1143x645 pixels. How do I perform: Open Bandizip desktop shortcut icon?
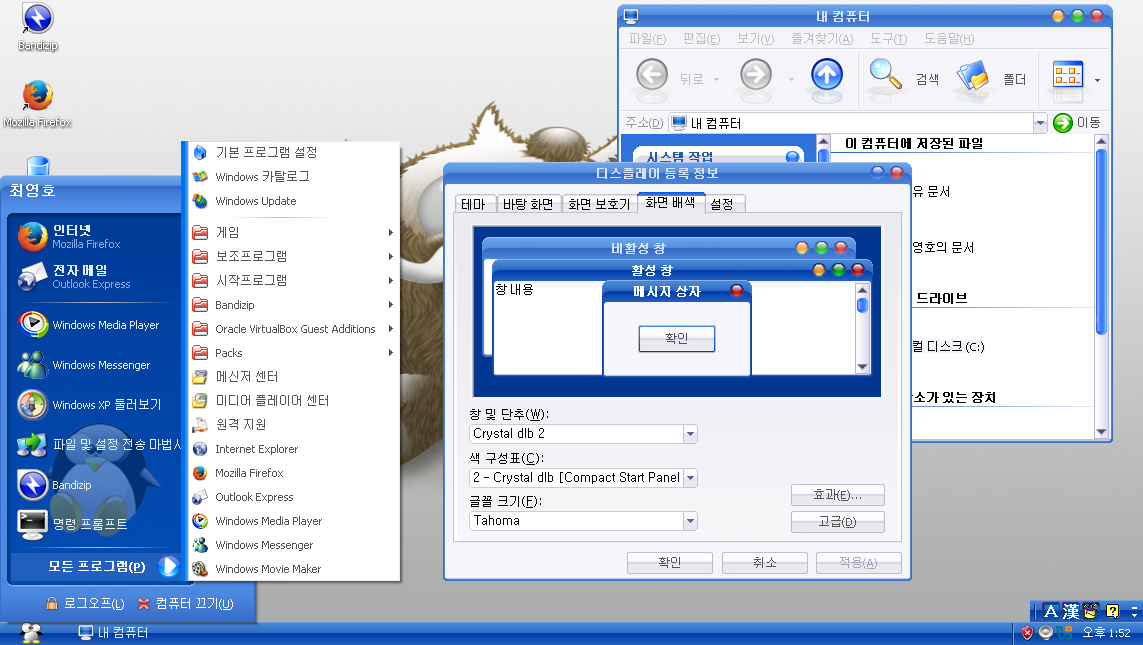(x=37, y=28)
